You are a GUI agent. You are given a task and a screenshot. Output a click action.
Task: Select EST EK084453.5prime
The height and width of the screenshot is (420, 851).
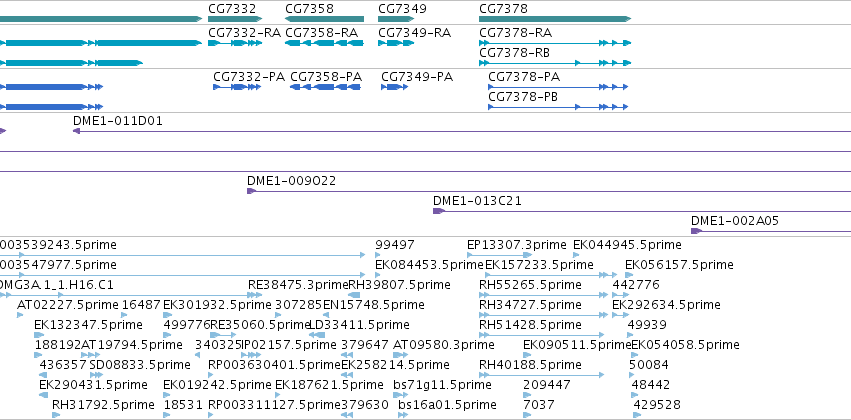click(x=429, y=265)
